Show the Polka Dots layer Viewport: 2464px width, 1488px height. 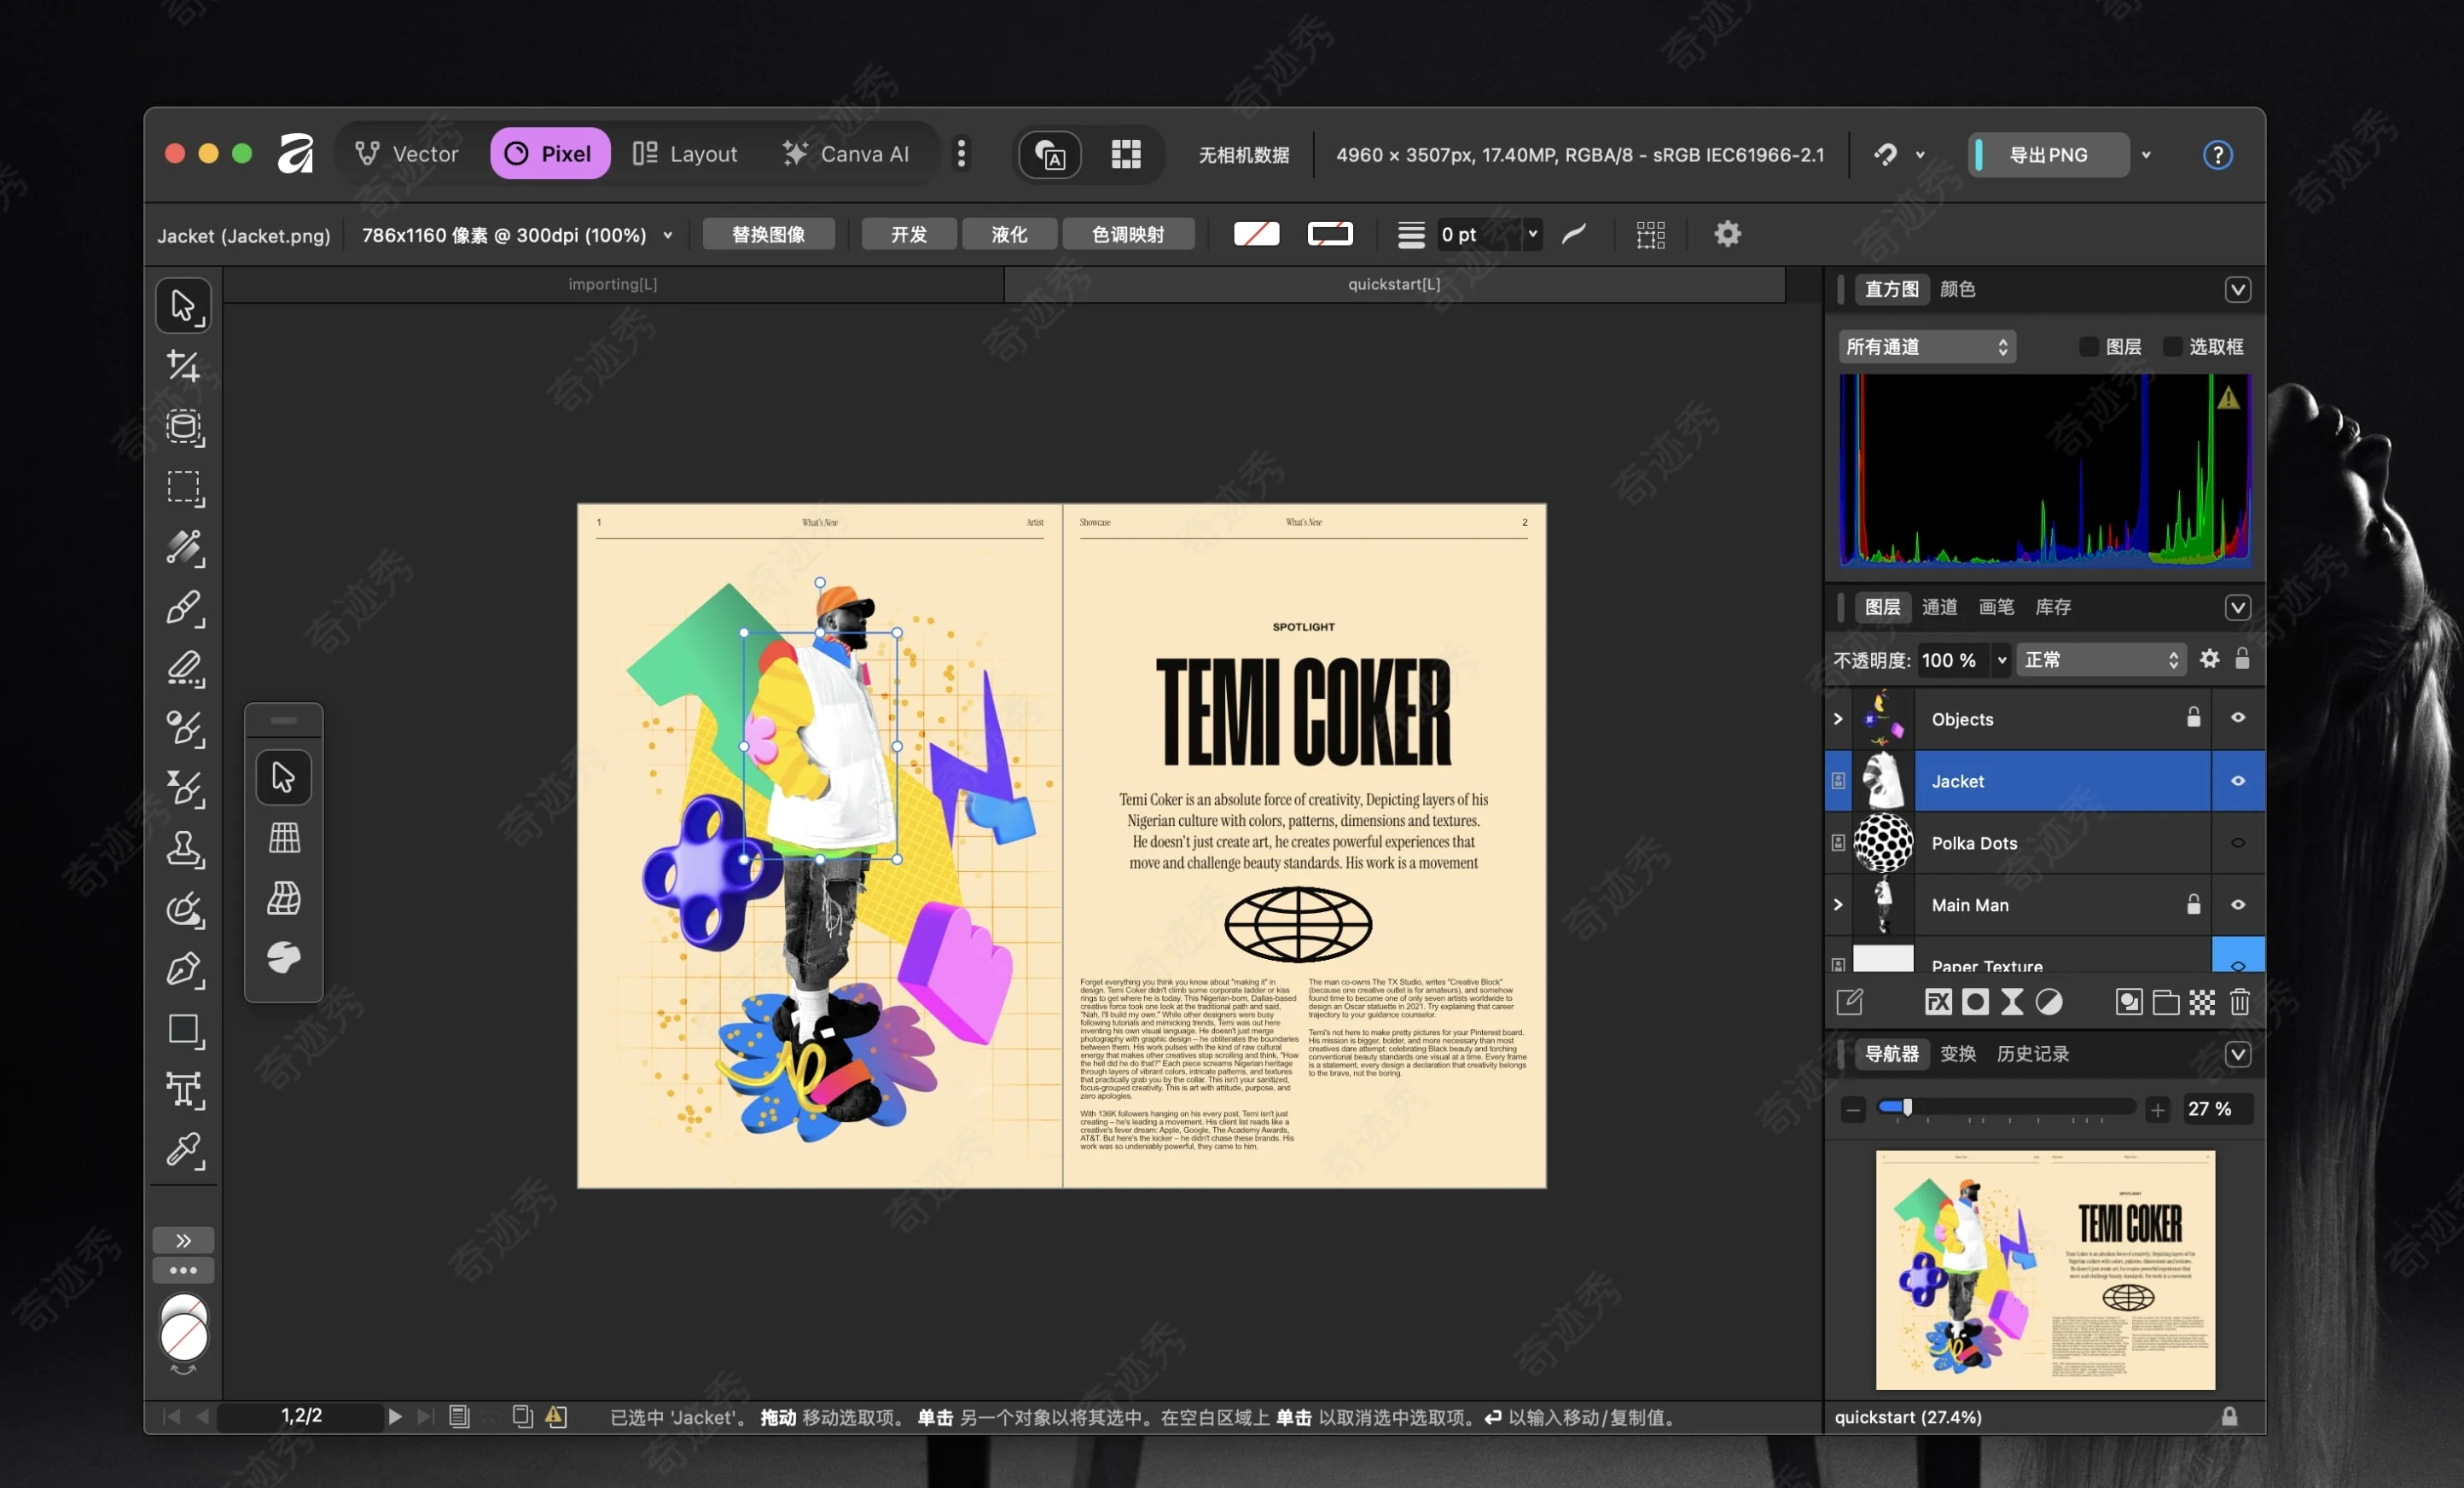(2238, 843)
